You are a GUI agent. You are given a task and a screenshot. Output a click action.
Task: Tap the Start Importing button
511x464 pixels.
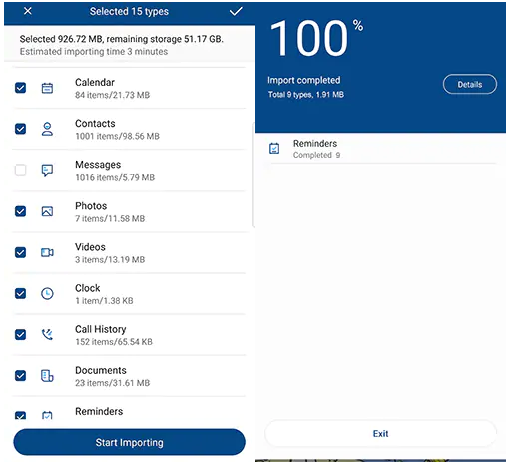click(129, 442)
